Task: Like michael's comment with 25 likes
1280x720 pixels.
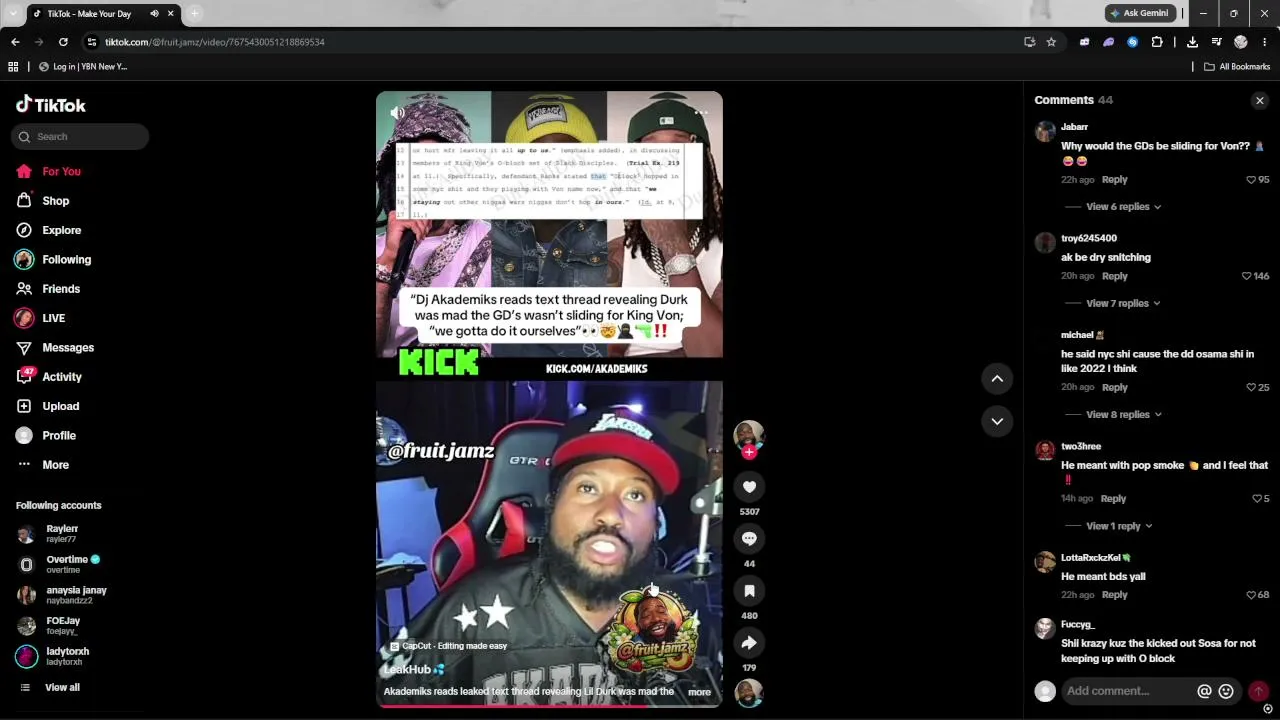Action: tap(1251, 387)
